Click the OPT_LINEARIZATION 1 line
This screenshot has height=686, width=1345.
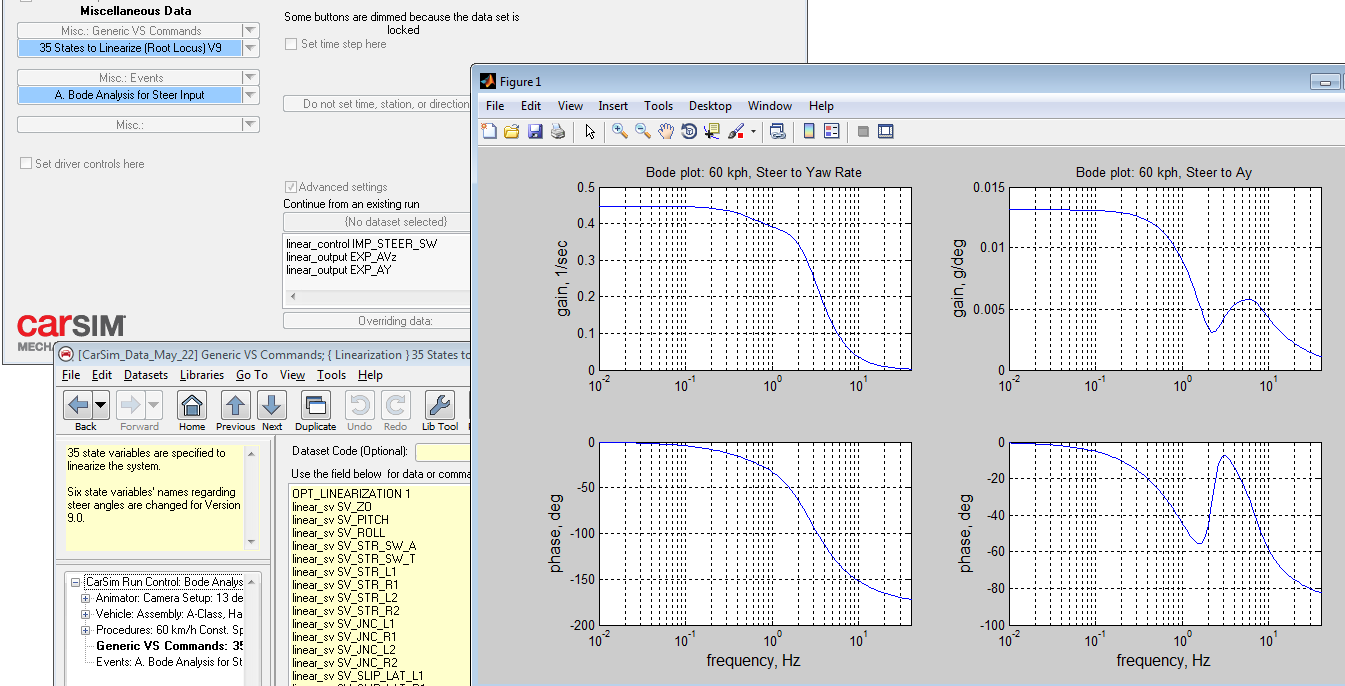tap(351, 494)
